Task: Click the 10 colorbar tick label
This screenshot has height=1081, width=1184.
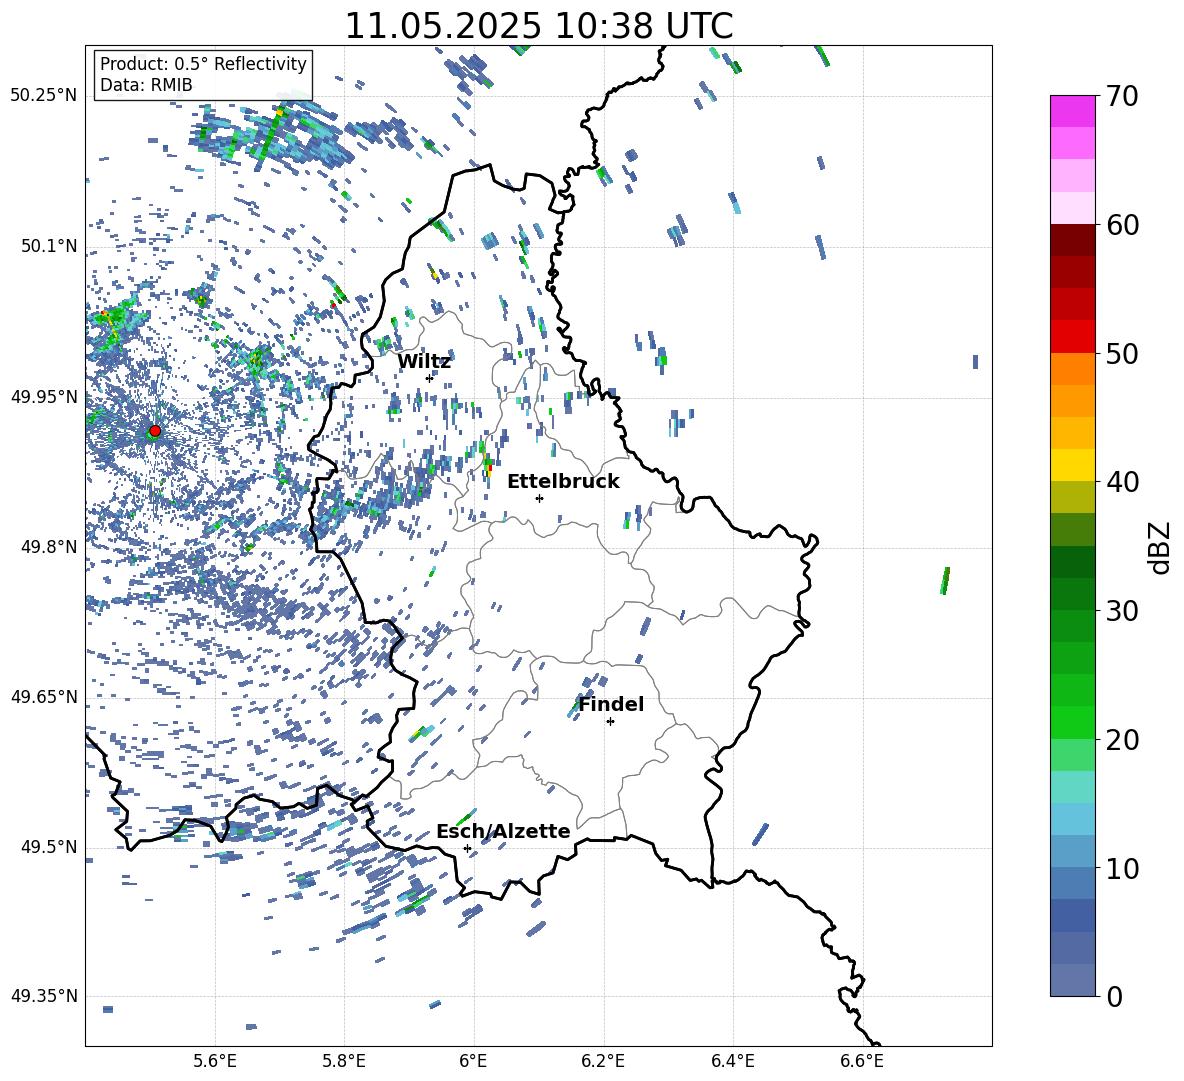Action: (x=1122, y=868)
